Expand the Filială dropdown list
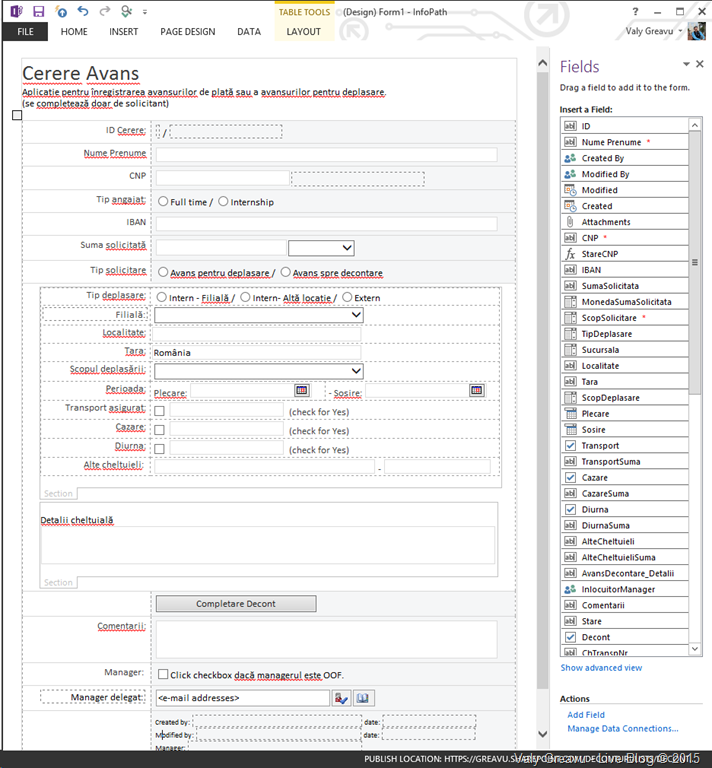Screen dimensions: 712x768 (x=357, y=315)
